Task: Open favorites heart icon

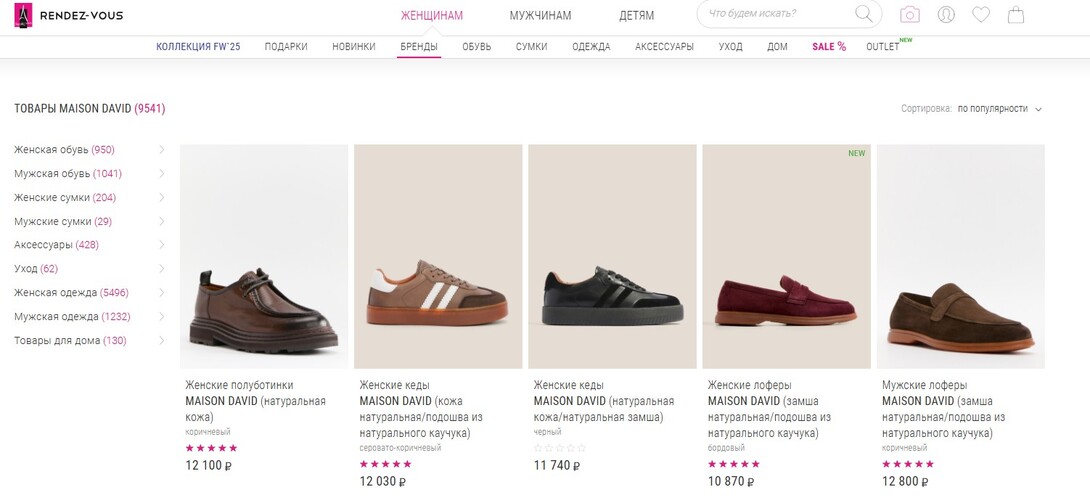Action: coord(981,15)
